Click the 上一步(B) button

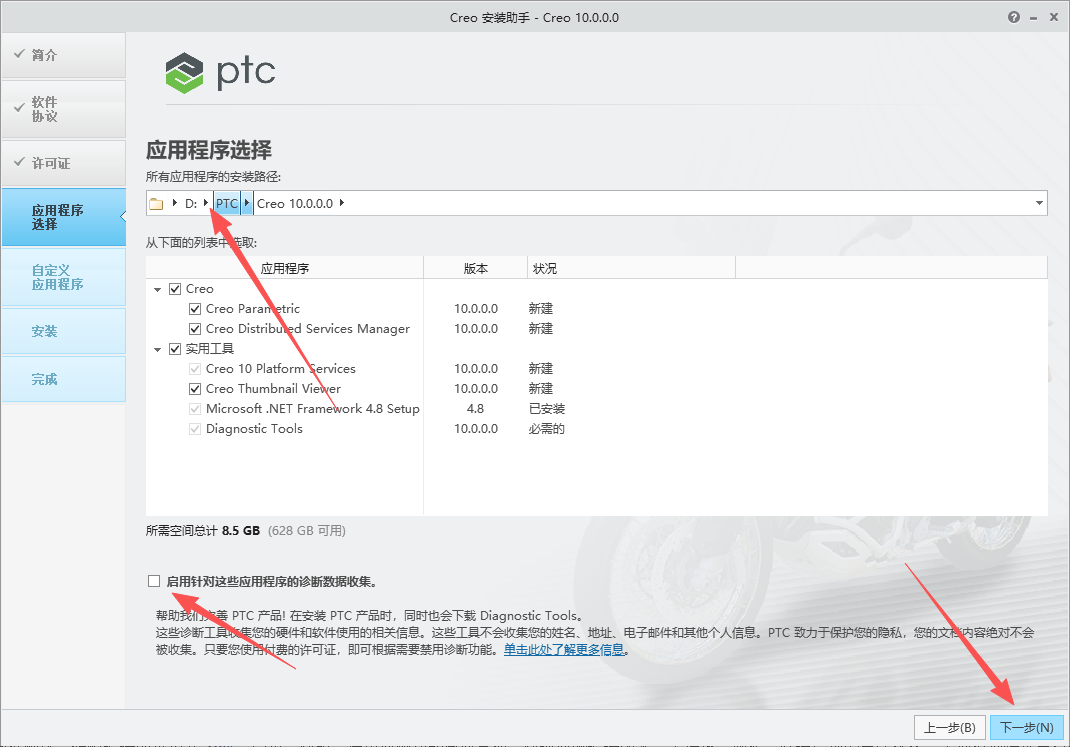pyautogui.click(x=949, y=727)
